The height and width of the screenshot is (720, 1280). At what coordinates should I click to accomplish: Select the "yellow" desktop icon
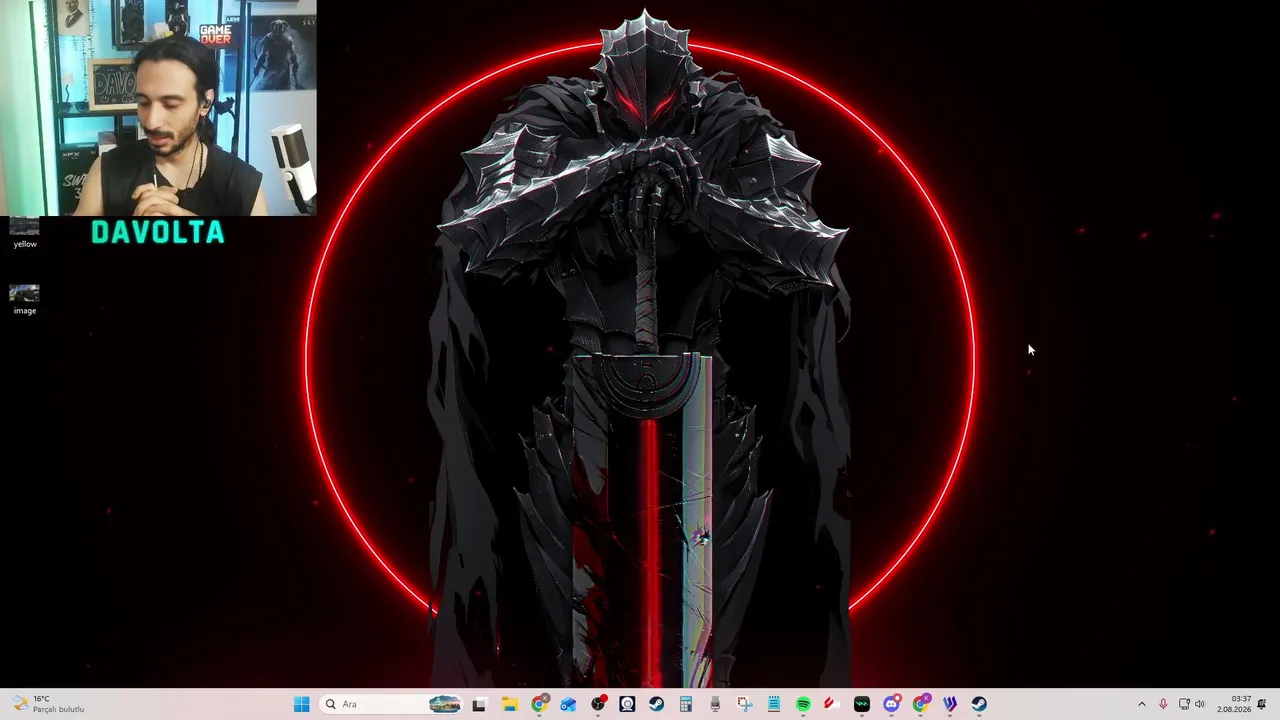pos(25,233)
